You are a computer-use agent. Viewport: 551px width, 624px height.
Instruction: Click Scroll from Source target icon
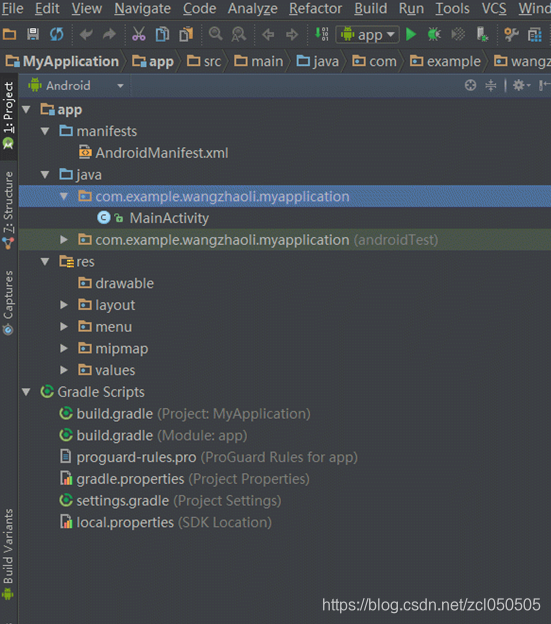pyautogui.click(x=470, y=85)
